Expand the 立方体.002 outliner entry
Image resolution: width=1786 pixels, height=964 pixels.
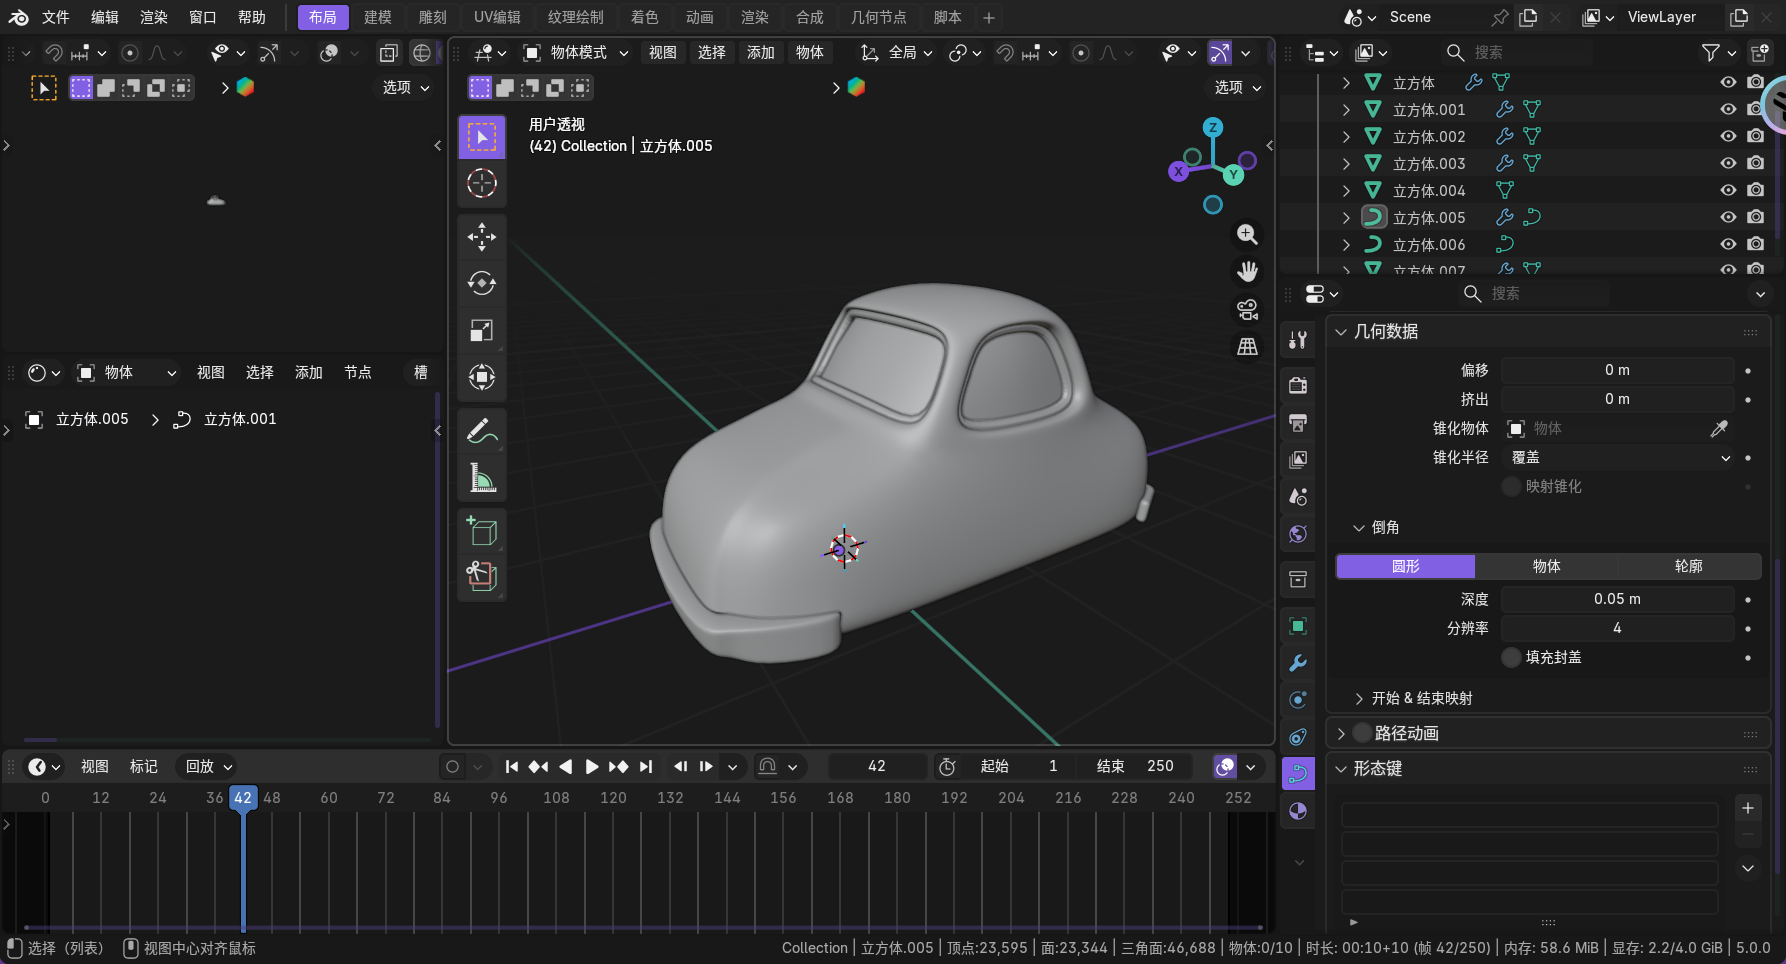[x=1346, y=136]
